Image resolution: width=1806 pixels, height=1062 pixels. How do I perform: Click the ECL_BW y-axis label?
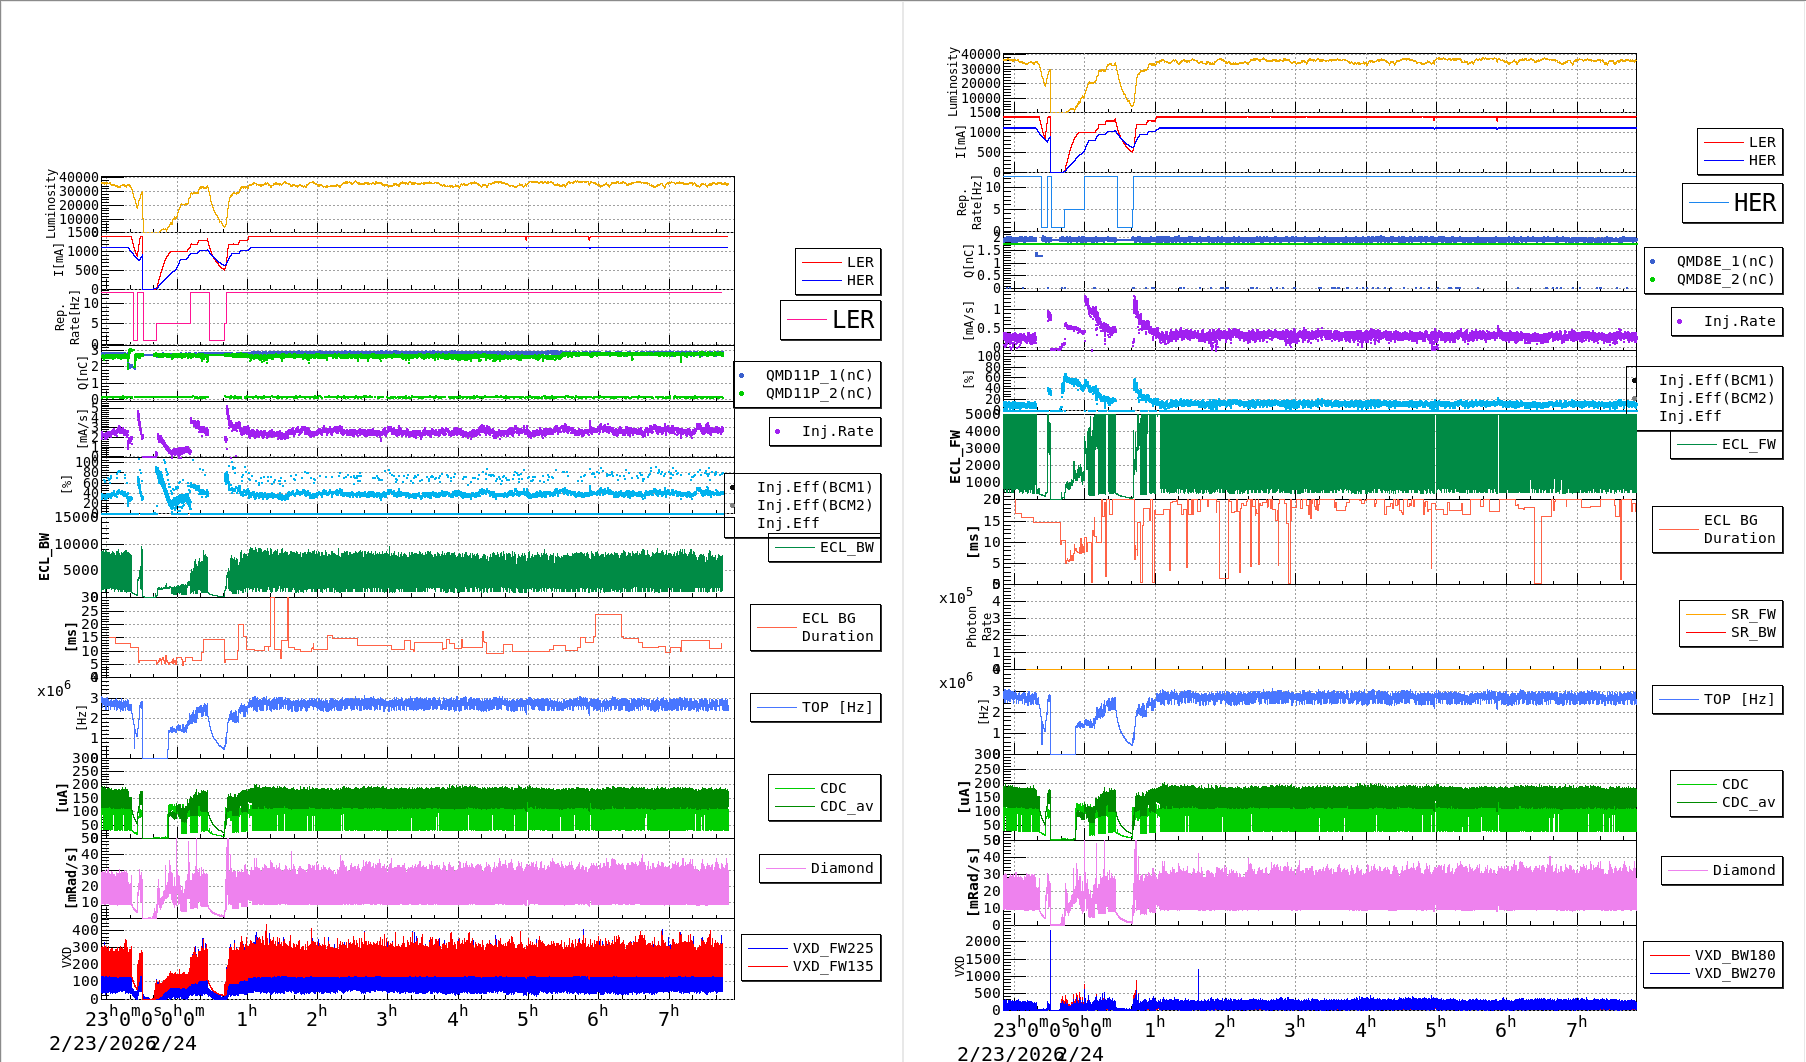(x=44, y=557)
